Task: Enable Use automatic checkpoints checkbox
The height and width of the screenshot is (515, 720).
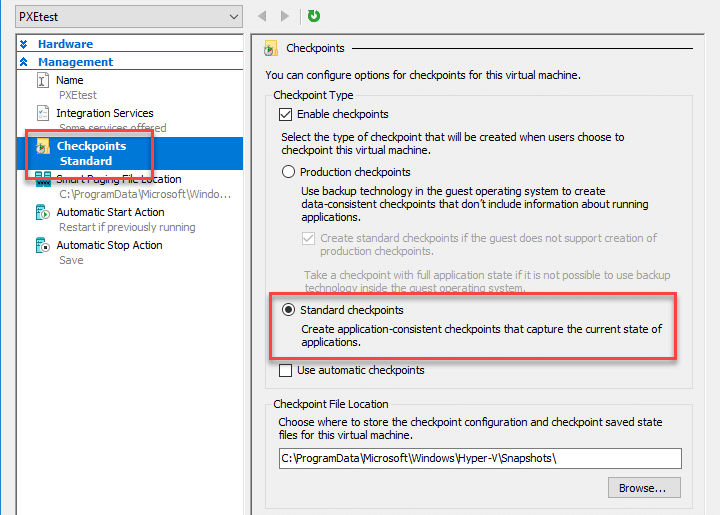Action: pos(286,370)
